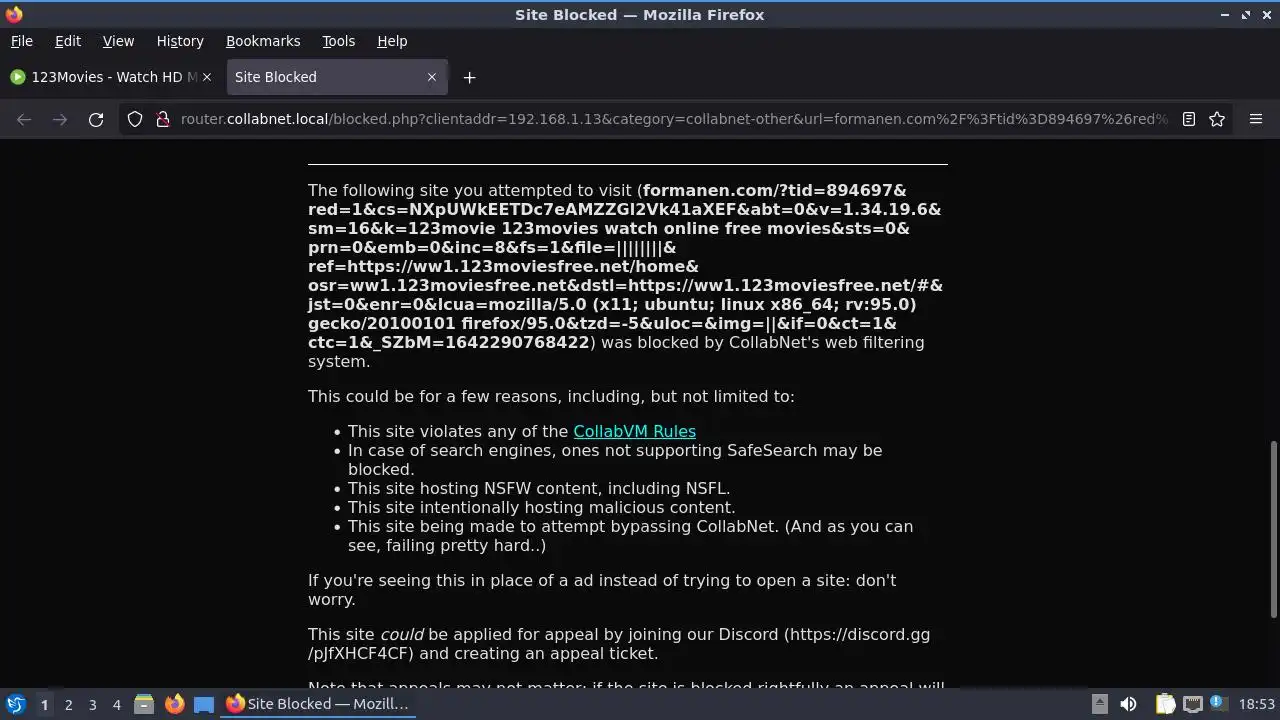Switch to workspace 1 in the pager
This screenshot has width=1280, height=720.
pos(44,704)
